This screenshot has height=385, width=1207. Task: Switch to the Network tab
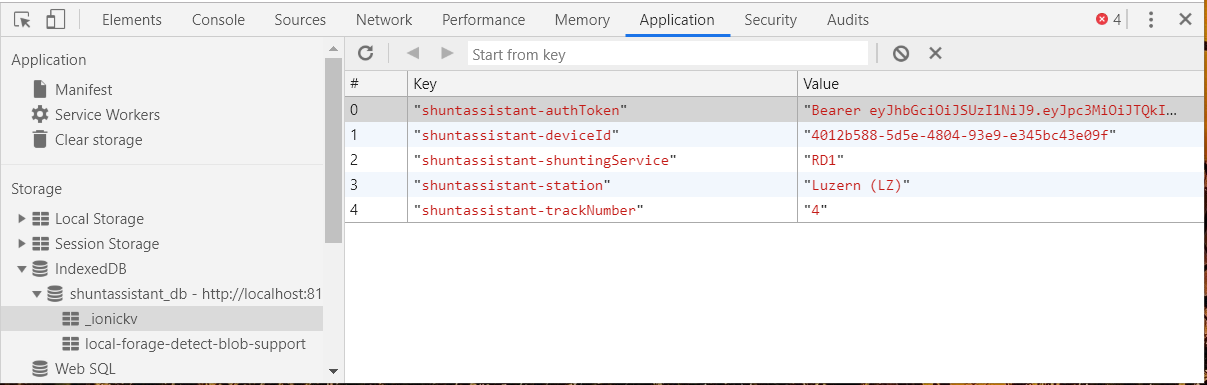[384, 19]
